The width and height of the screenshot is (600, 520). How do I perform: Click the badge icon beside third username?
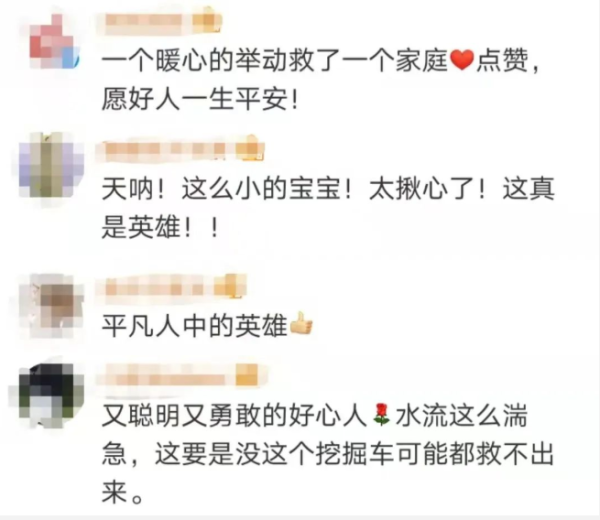tap(230, 287)
